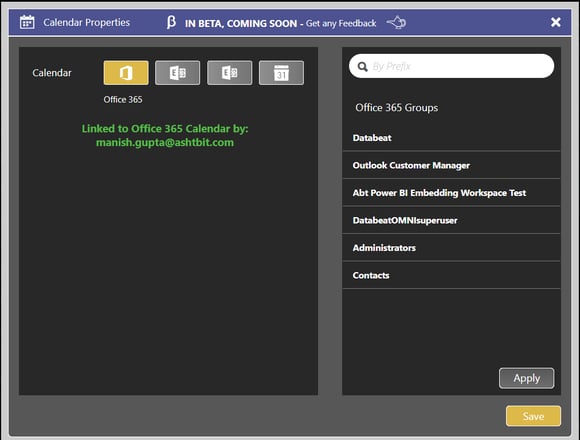
Task: Select the Administrators group
Action: pos(451,248)
